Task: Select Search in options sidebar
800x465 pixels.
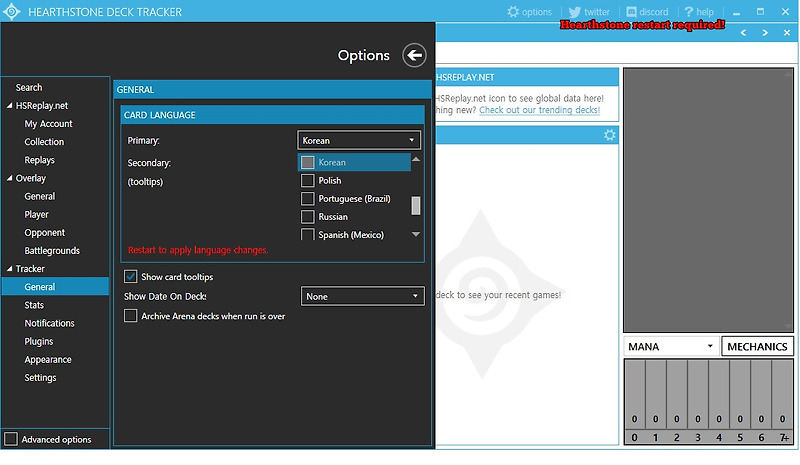Action: (29, 87)
